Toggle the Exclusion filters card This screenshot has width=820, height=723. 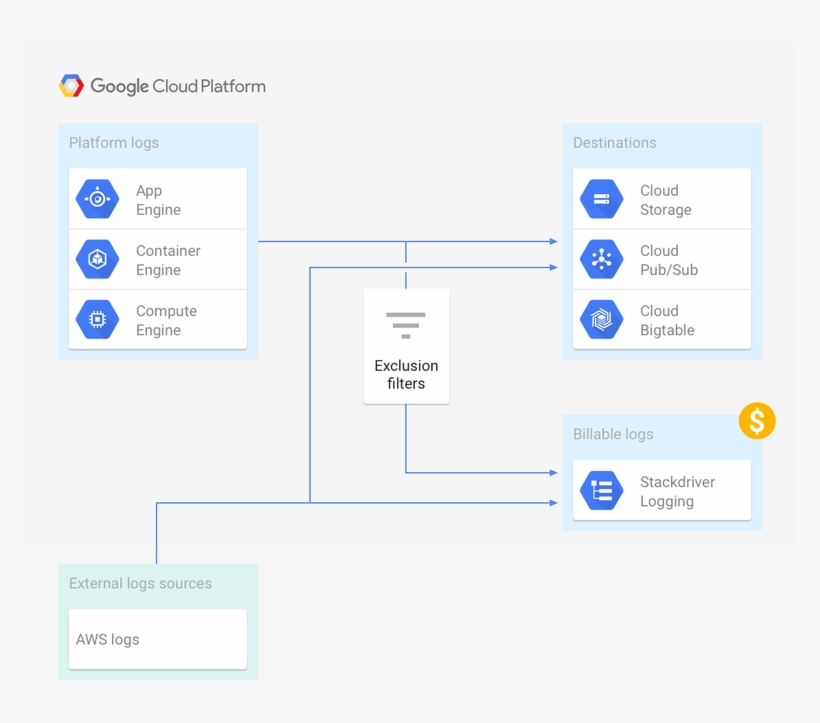pos(405,345)
